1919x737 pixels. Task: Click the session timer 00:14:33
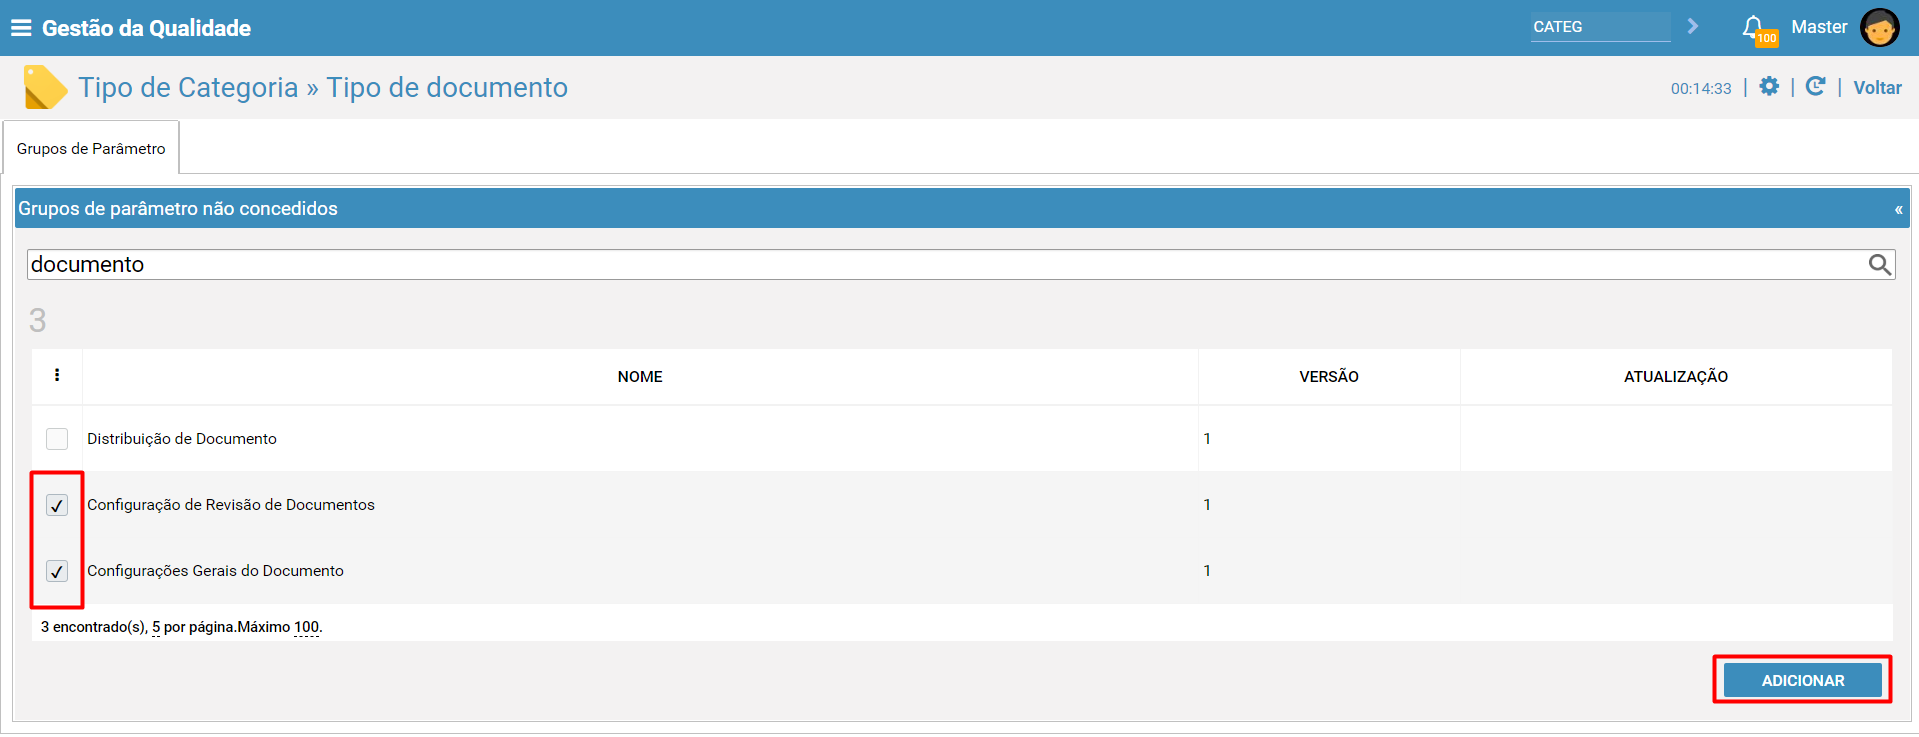1700,88
